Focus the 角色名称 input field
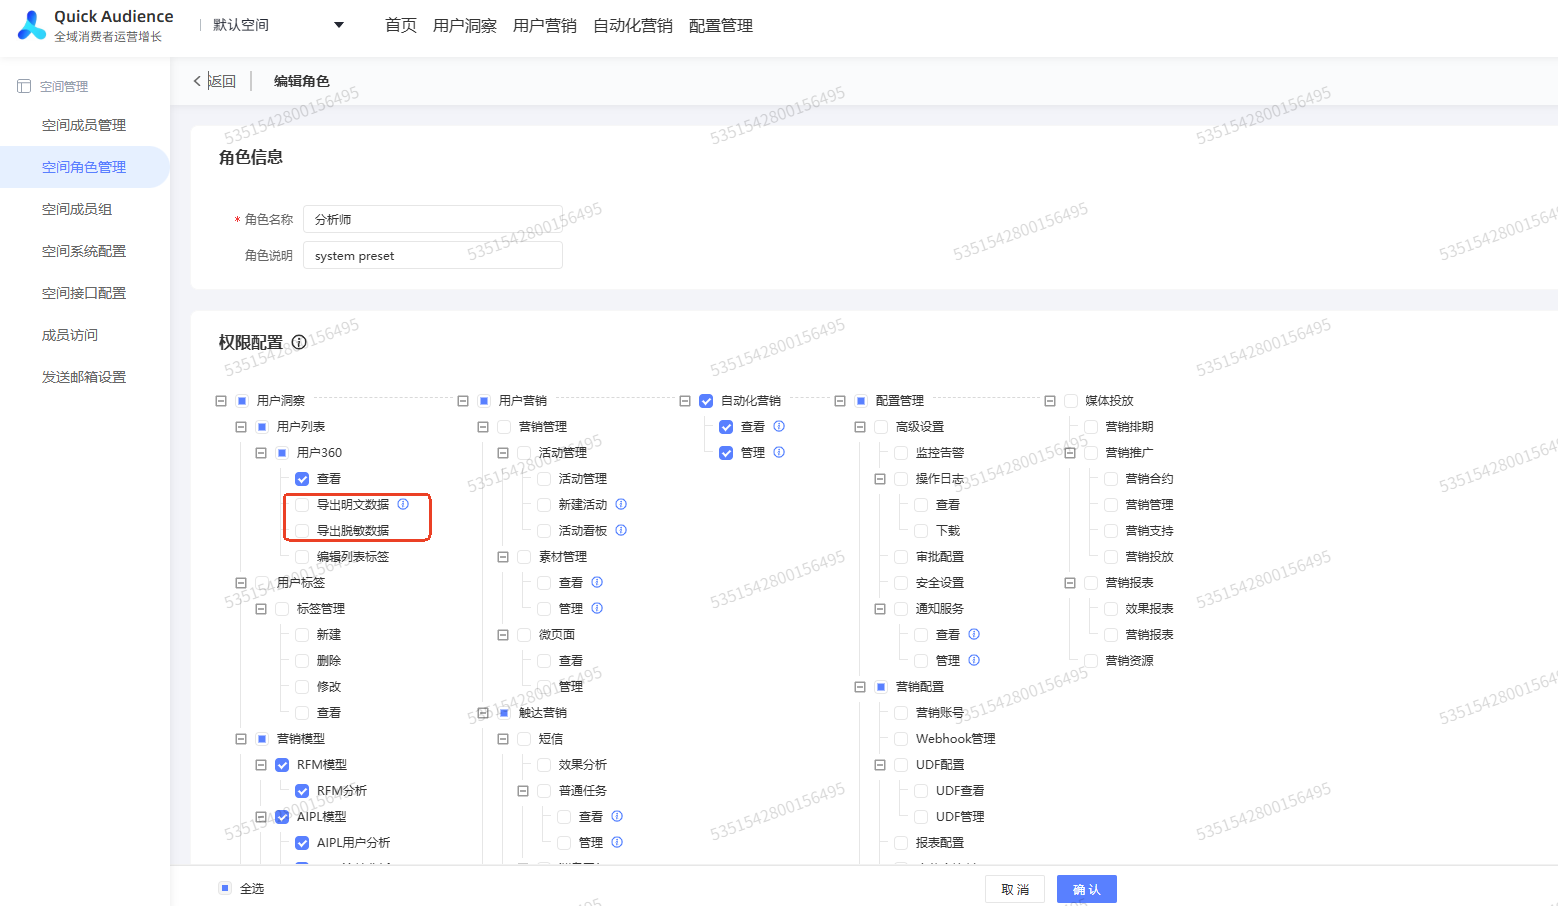The width and height of the screenshot is (1558, 906). 433,219
